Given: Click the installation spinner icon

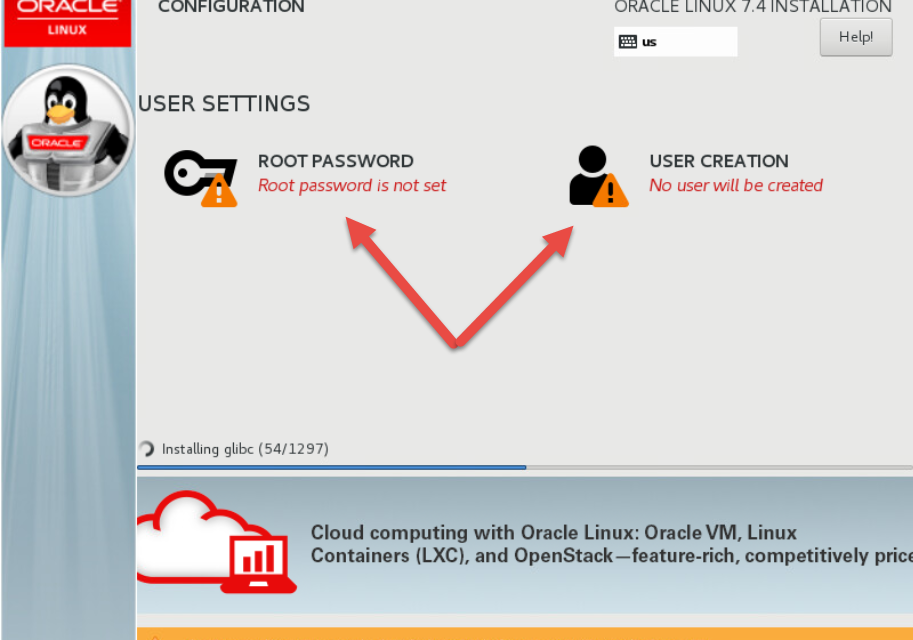Looking at the screenshot, I should tap(147, 448).
